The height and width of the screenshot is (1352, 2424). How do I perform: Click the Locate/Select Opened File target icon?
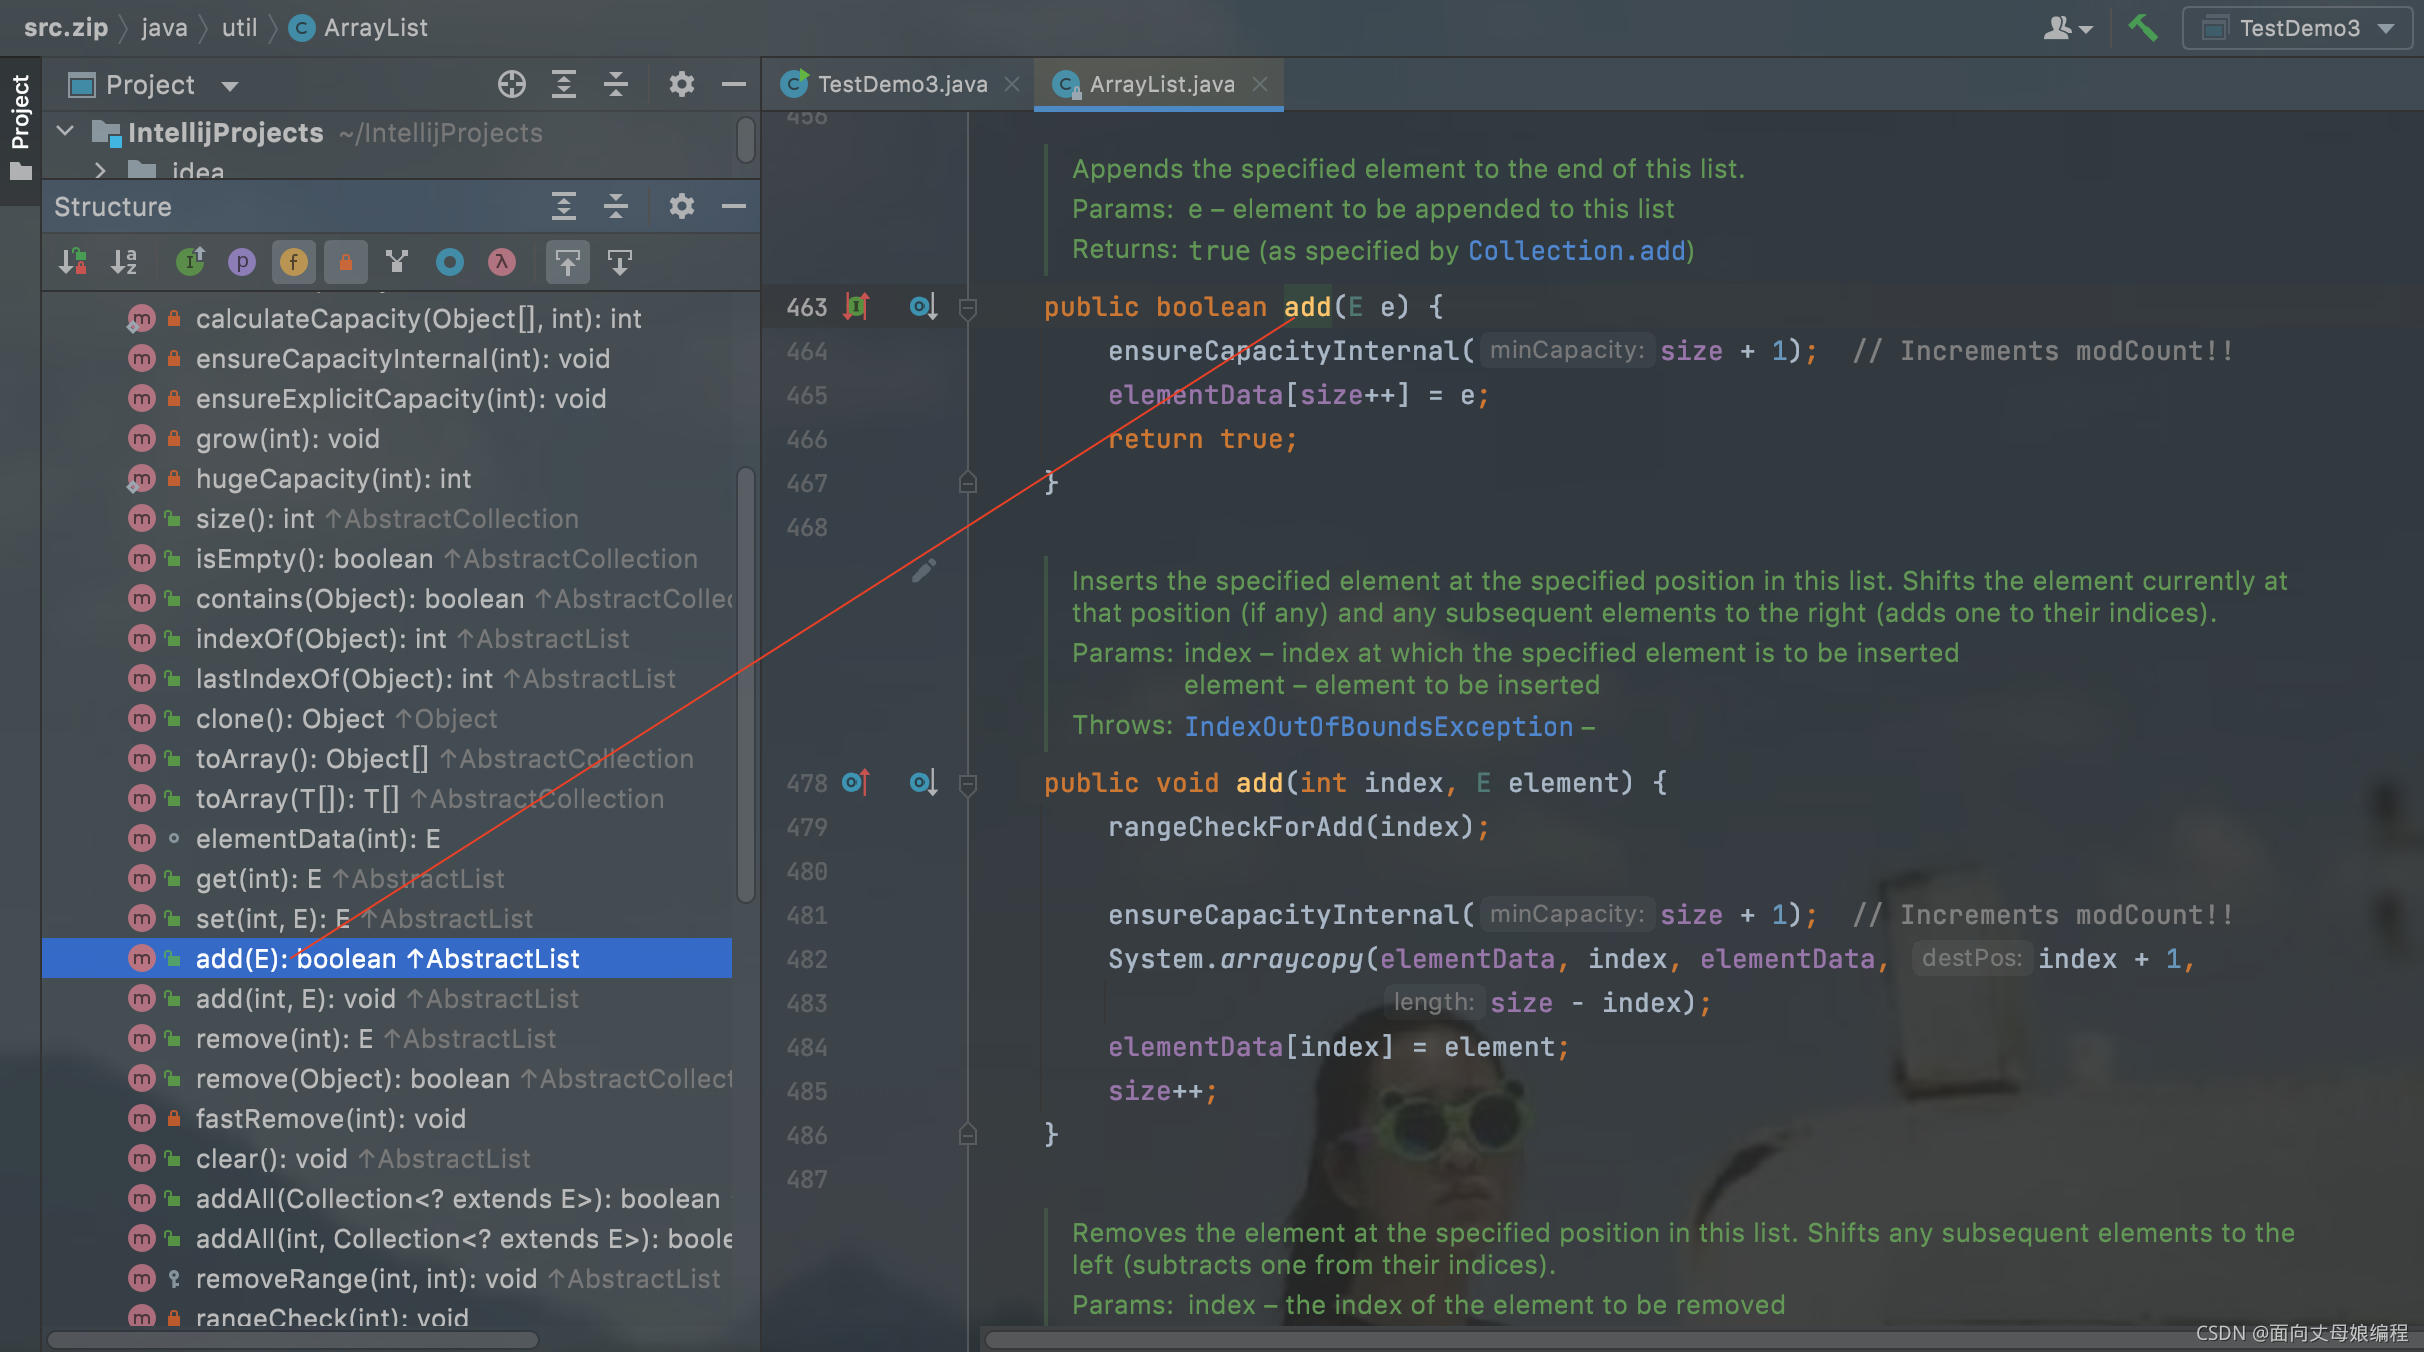tap(511, 85)
